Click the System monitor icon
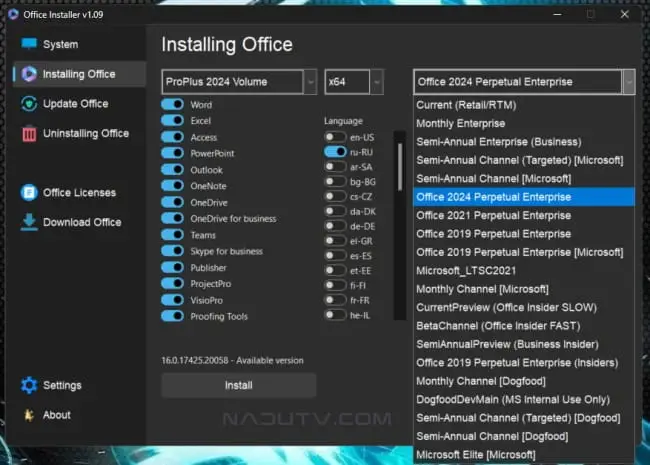Viewport: 650px width, 465px height. (x=29, y=44)
